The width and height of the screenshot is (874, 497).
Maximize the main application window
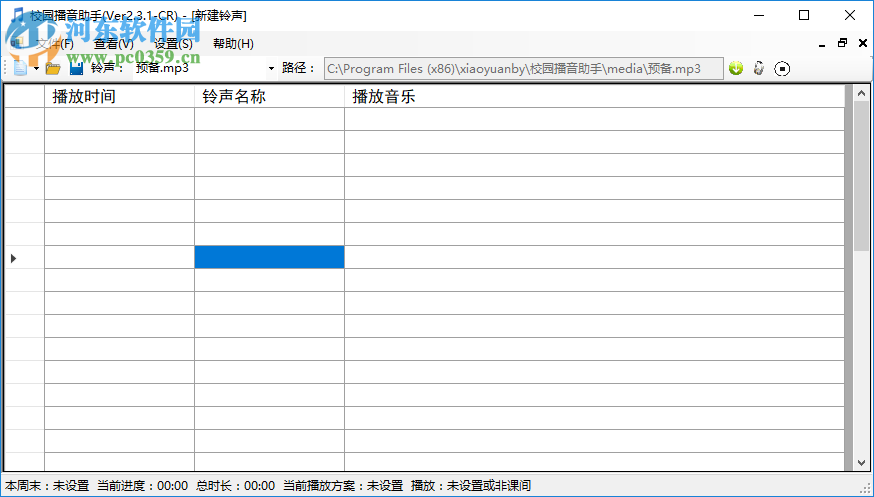tap(804, 16)
